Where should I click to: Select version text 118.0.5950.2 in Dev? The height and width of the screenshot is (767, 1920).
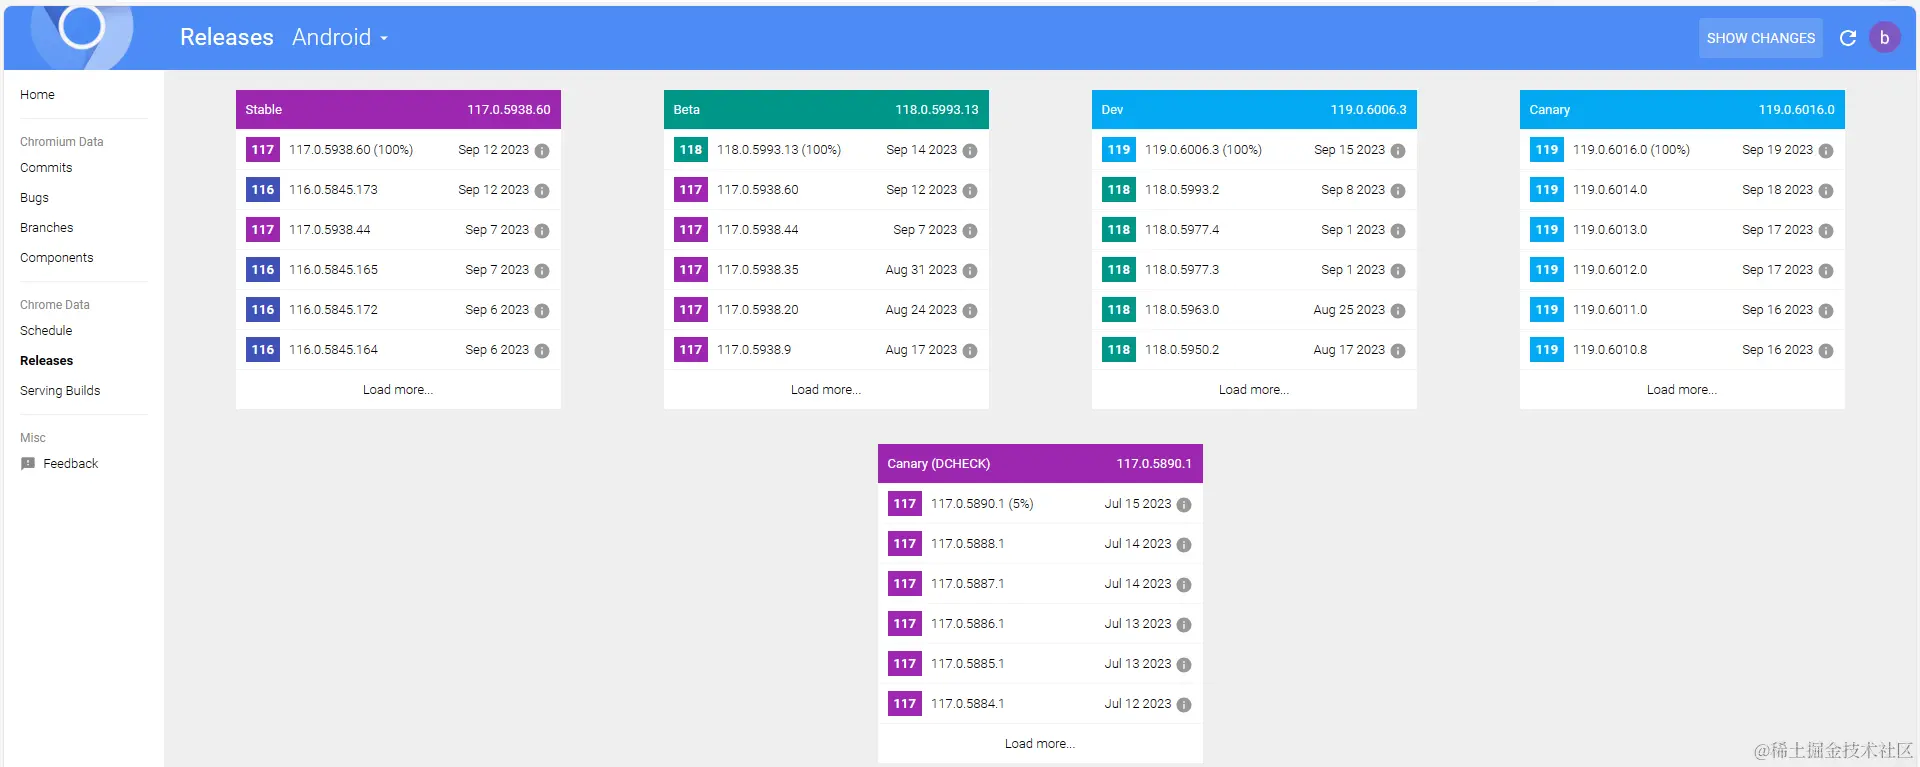pos(1182,350)
